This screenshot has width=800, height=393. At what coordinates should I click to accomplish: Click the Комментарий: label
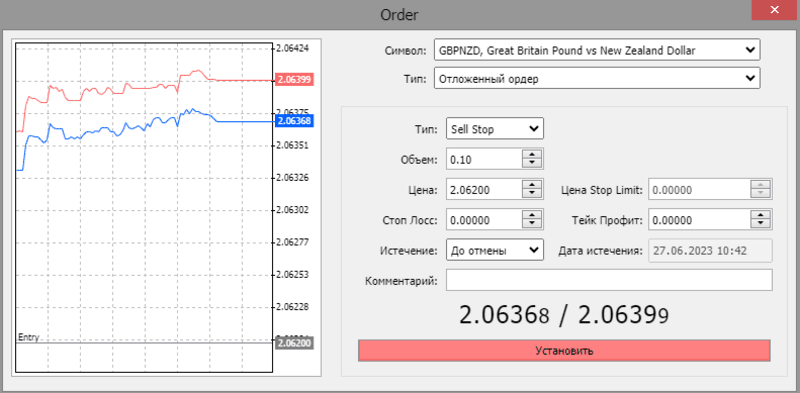coord(402,281)
